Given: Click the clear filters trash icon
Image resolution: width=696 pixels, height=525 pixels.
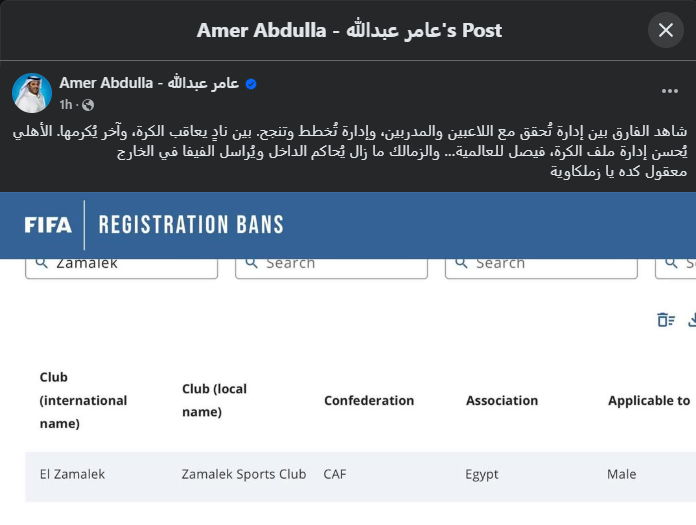Looking at the screenshot, I should 666,320.
